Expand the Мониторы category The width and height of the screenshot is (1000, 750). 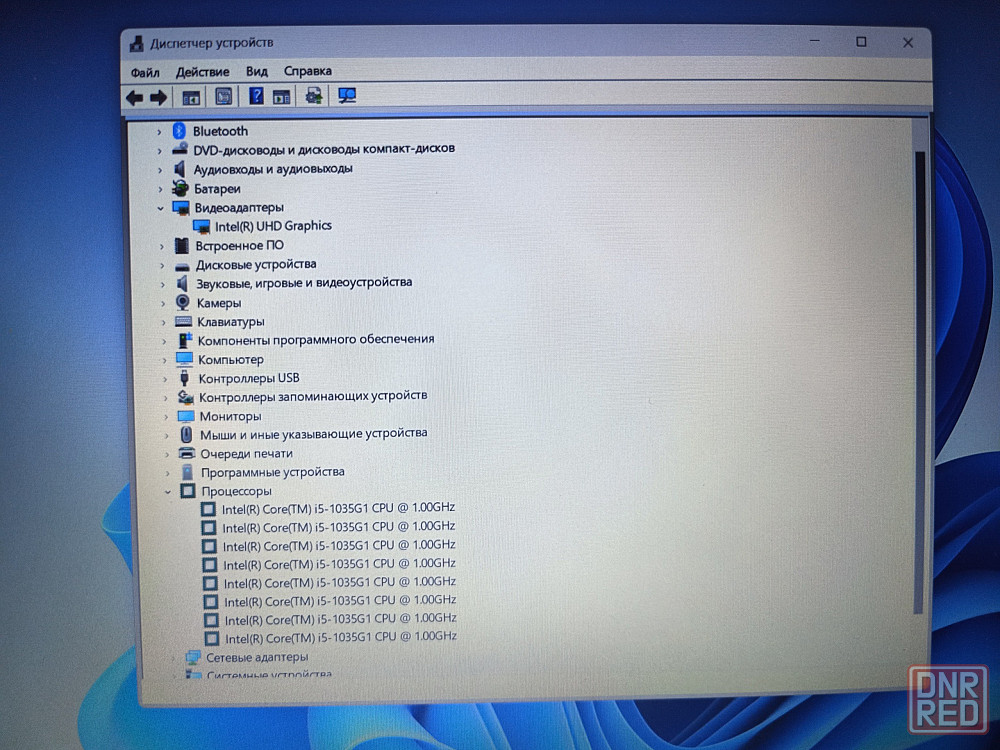[x=166, y=417]
